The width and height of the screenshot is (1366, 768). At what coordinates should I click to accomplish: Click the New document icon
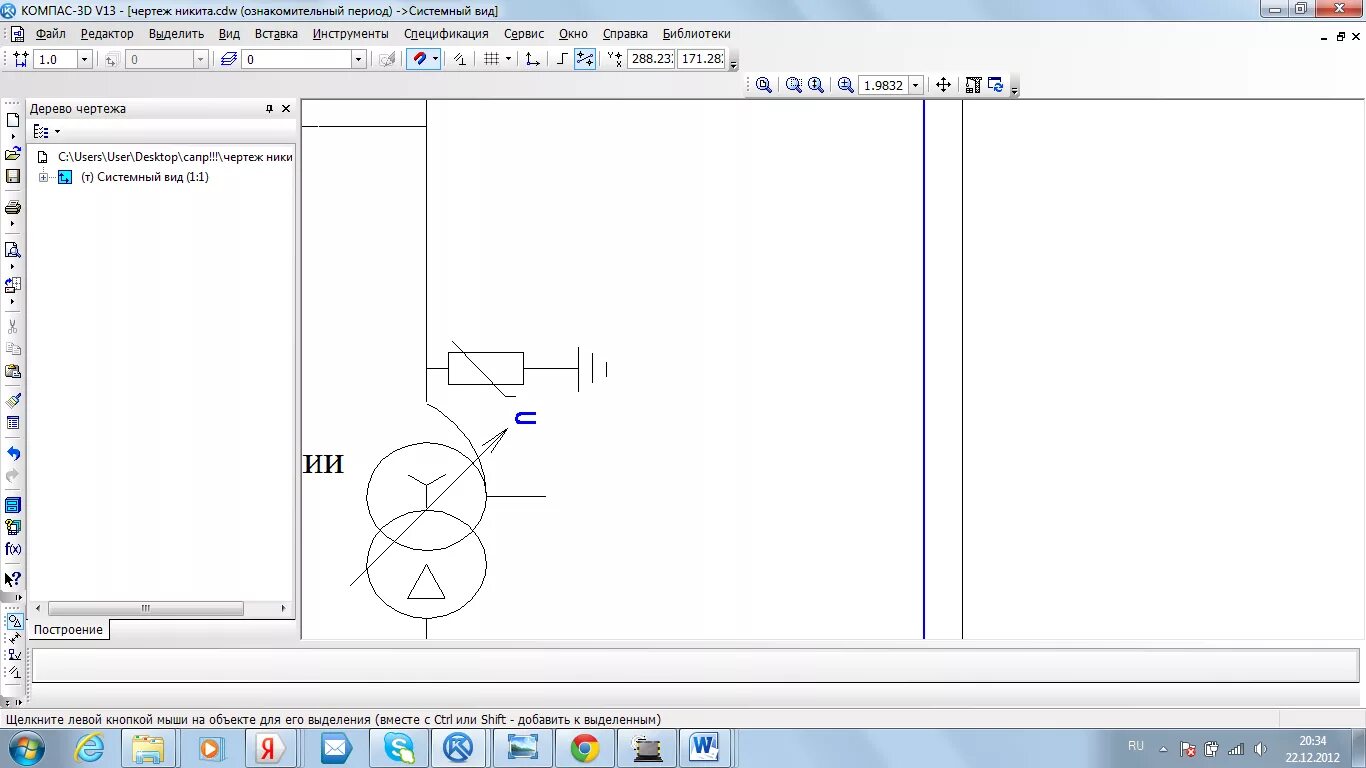click(13, 120)
